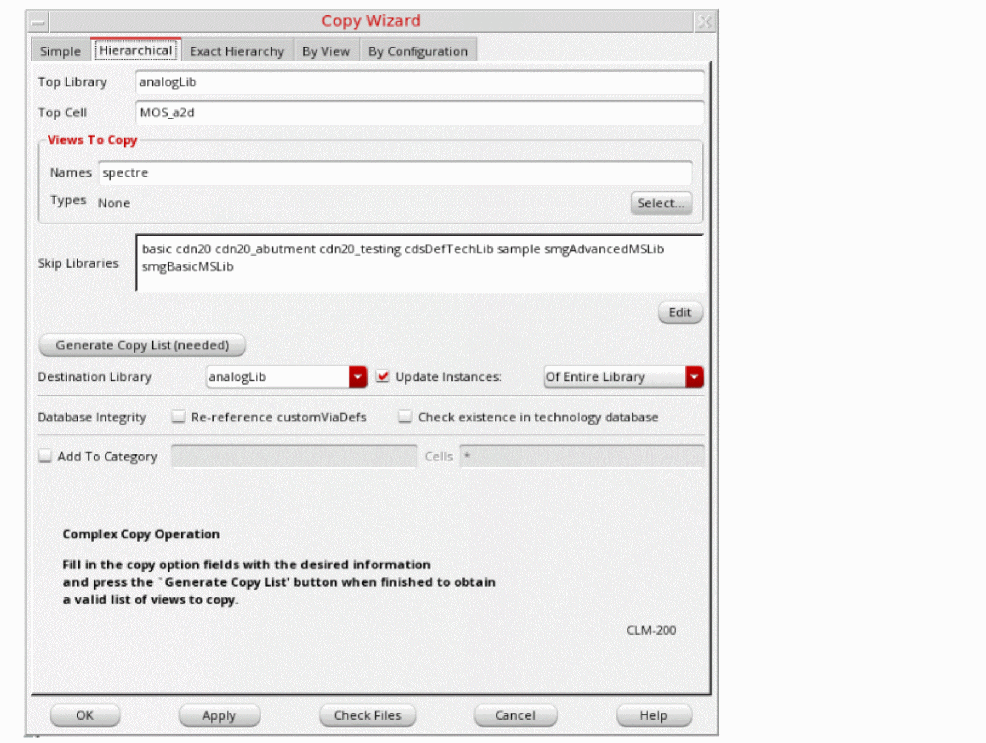Image resolution: width=986 pixels, height=743 pixels.
Task: Click the Names field containing spectre
Action: pos(396,173)
